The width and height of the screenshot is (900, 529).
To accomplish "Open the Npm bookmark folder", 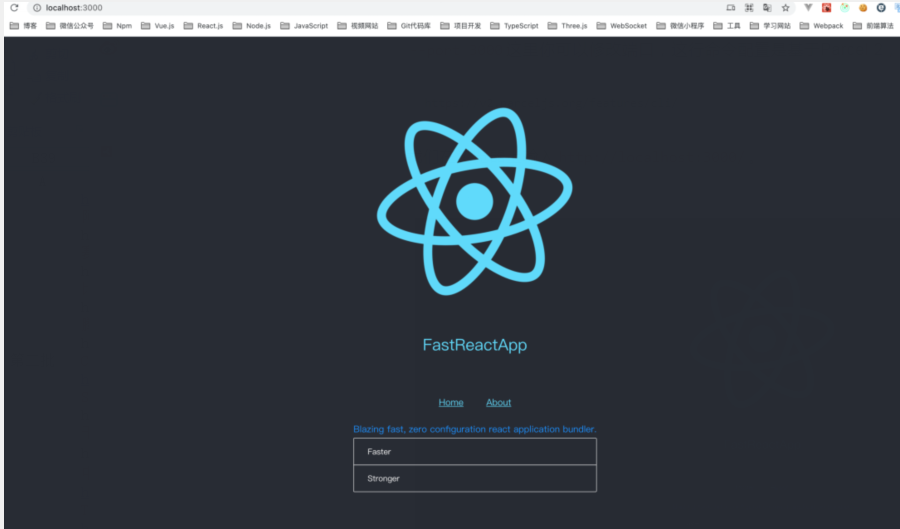I will (117, 26).
